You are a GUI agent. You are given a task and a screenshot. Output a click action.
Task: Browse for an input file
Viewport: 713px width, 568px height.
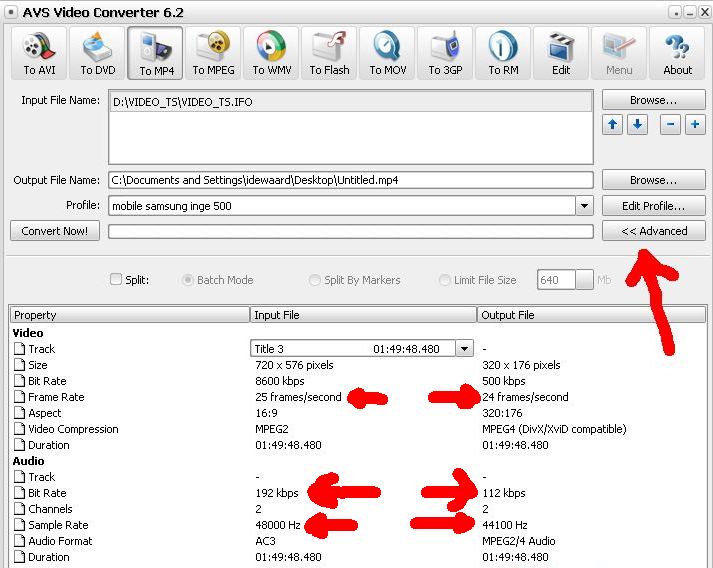pos(653,100)
